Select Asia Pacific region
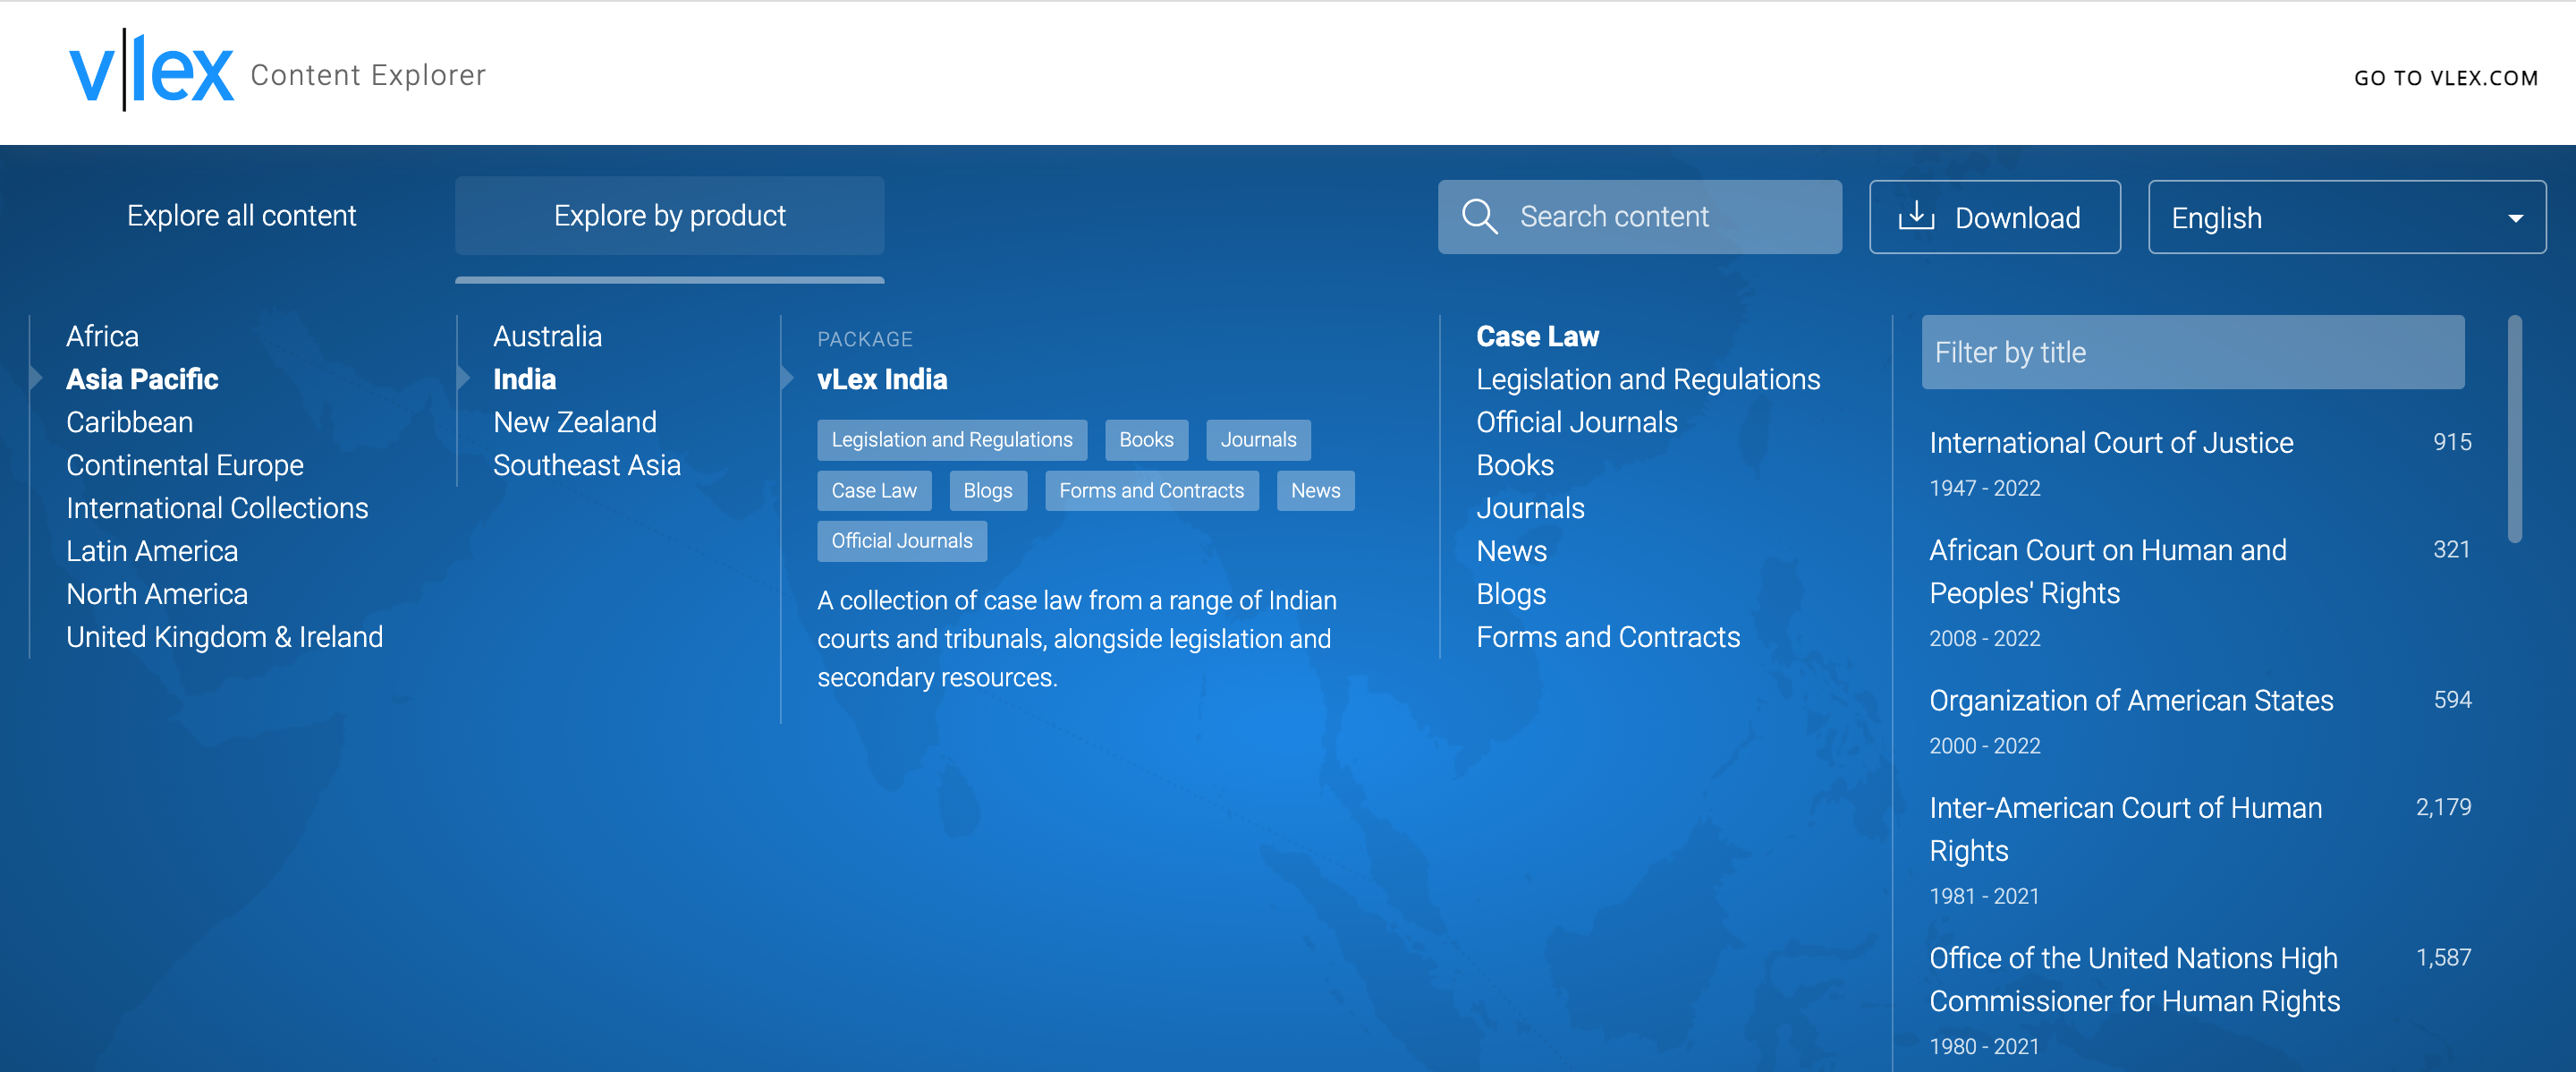 point(142,379)
